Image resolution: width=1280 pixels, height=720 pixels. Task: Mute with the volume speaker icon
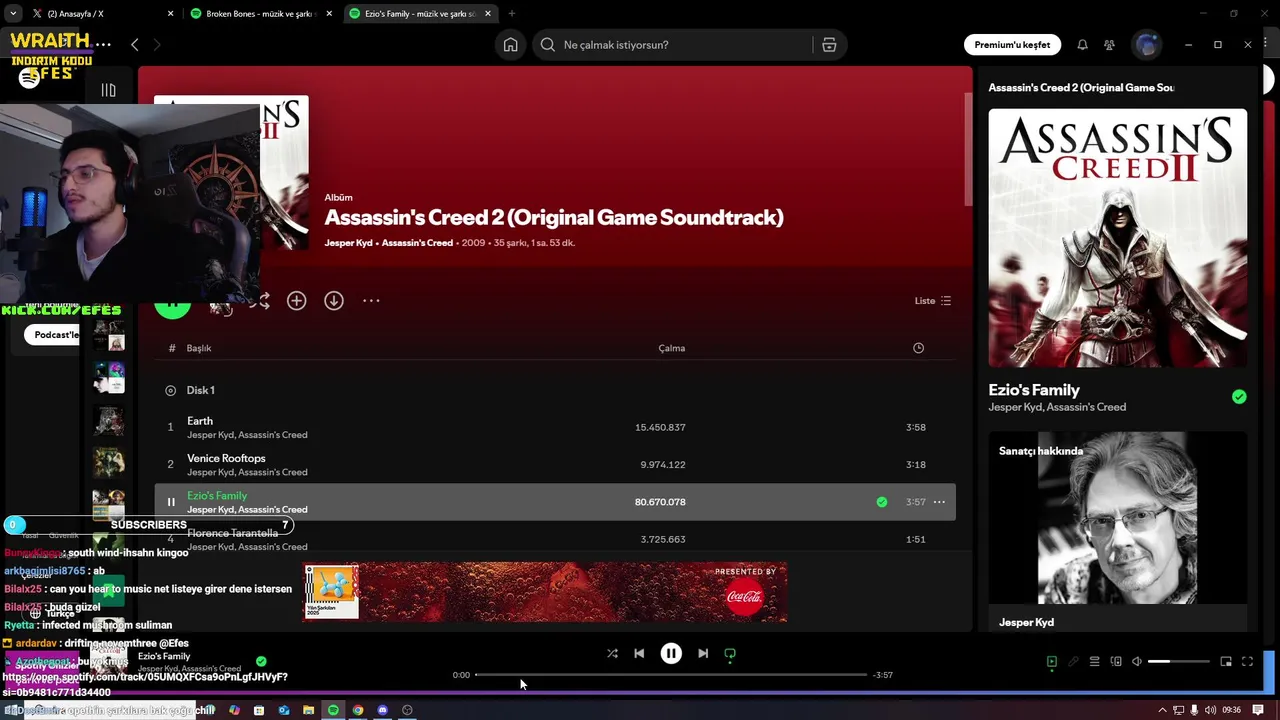pyautogui.click(x=1137, y=662)
